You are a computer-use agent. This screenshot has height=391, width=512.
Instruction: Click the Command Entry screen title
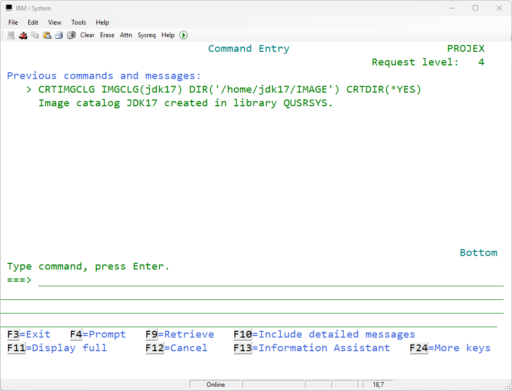click(x=249, y=49)
